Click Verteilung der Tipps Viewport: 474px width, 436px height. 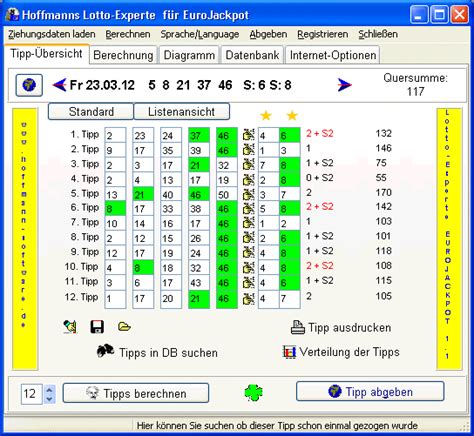[341, 352]
